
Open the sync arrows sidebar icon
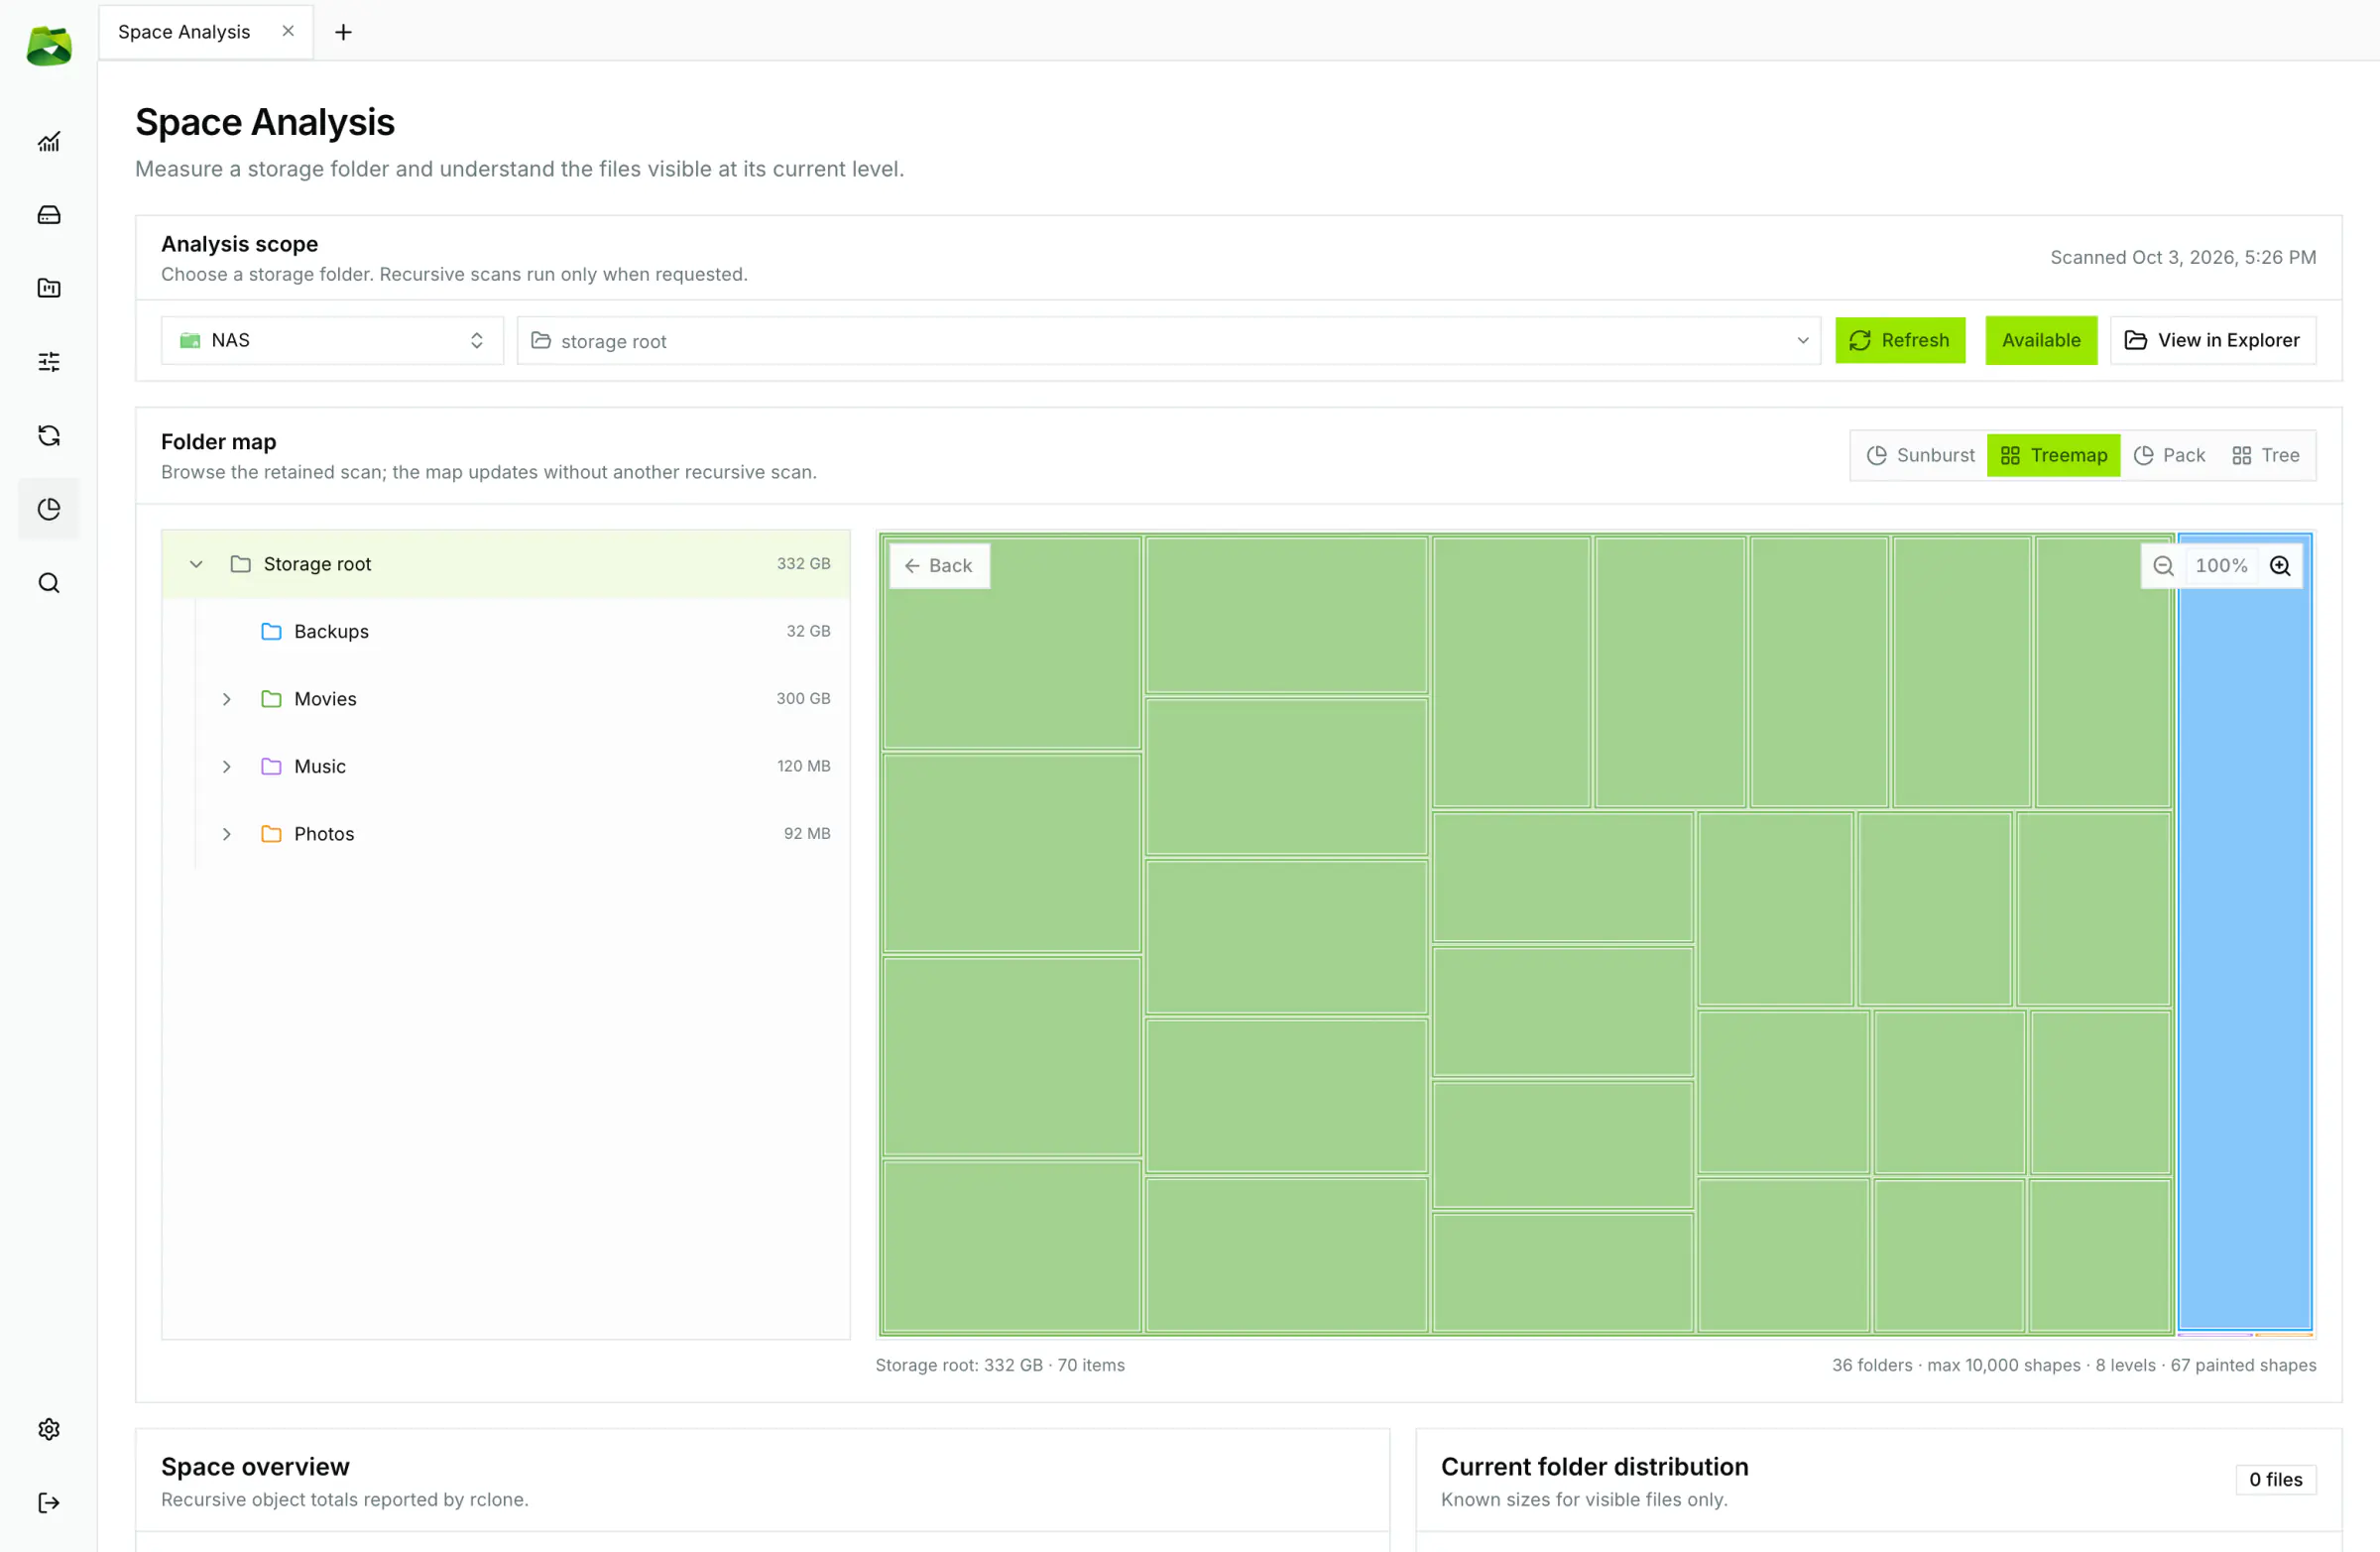click(x=49, y=435)
